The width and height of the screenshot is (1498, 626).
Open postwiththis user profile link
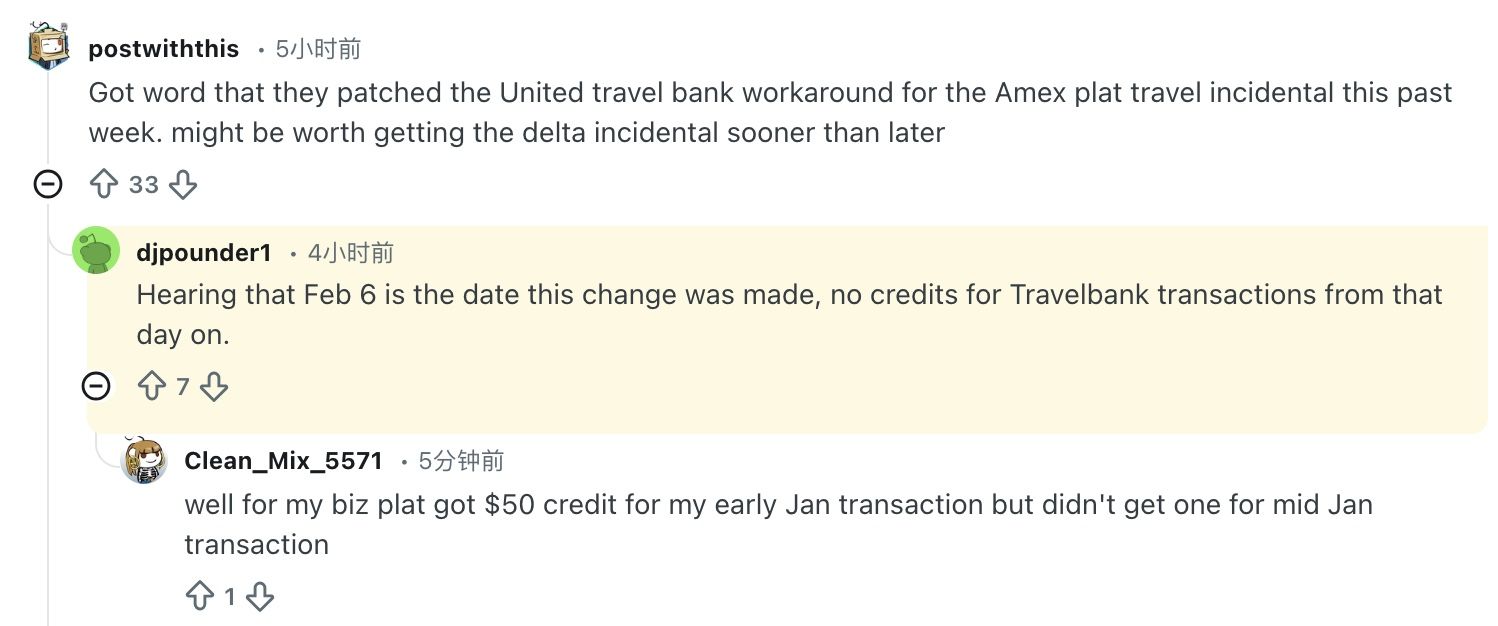pos(164,48)
